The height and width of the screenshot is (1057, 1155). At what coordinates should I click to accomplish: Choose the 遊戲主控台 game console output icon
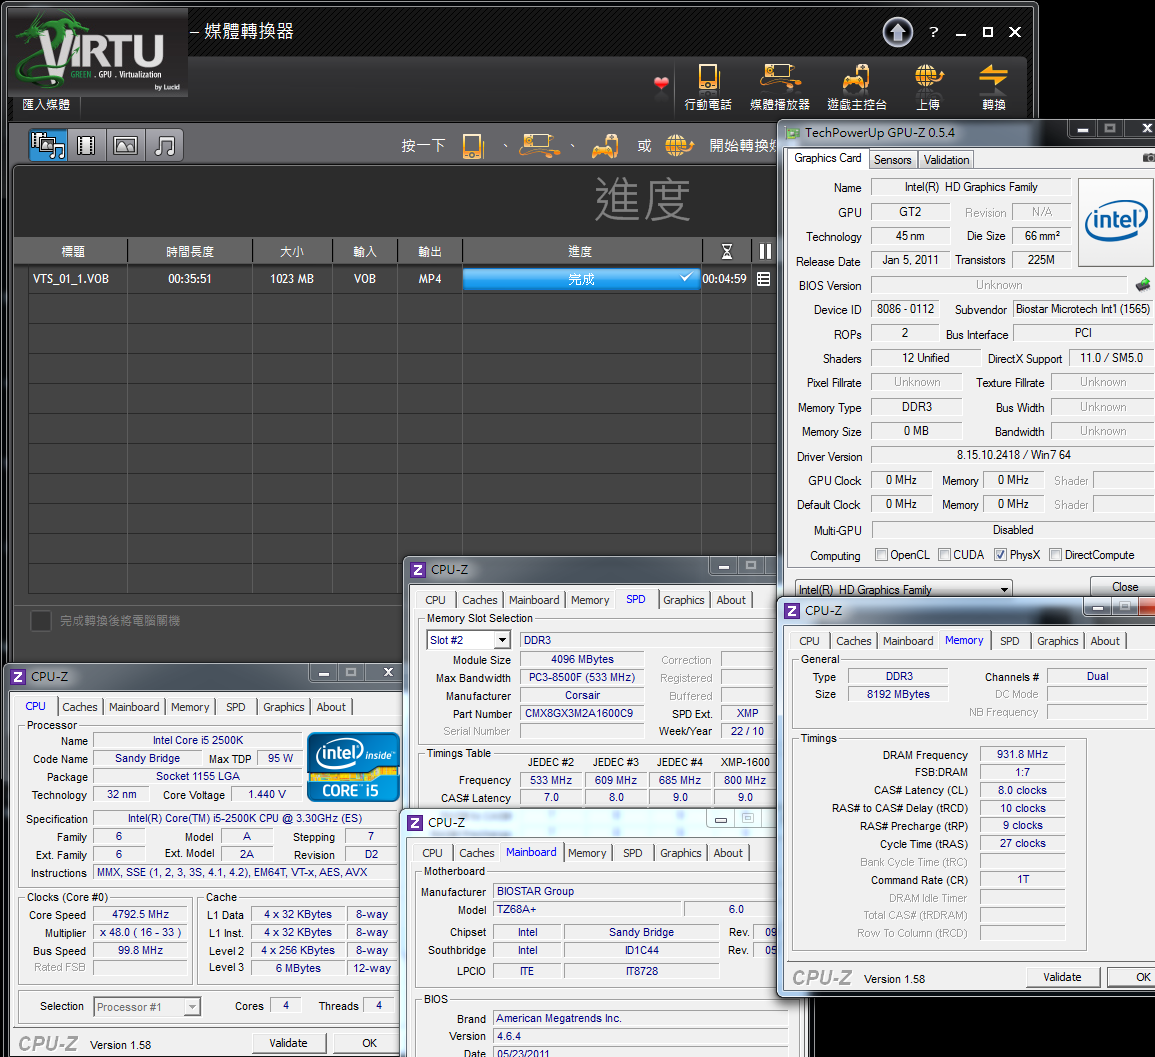(x=857, y=87)
